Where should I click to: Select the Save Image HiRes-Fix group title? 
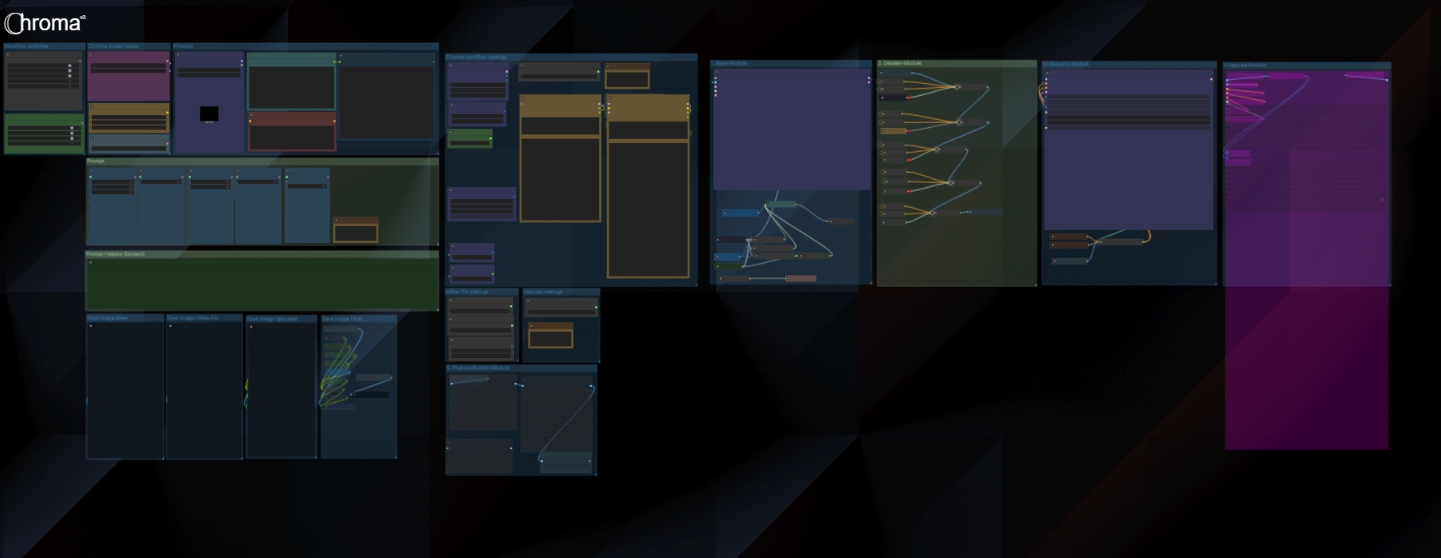click(x=193, y=318)
